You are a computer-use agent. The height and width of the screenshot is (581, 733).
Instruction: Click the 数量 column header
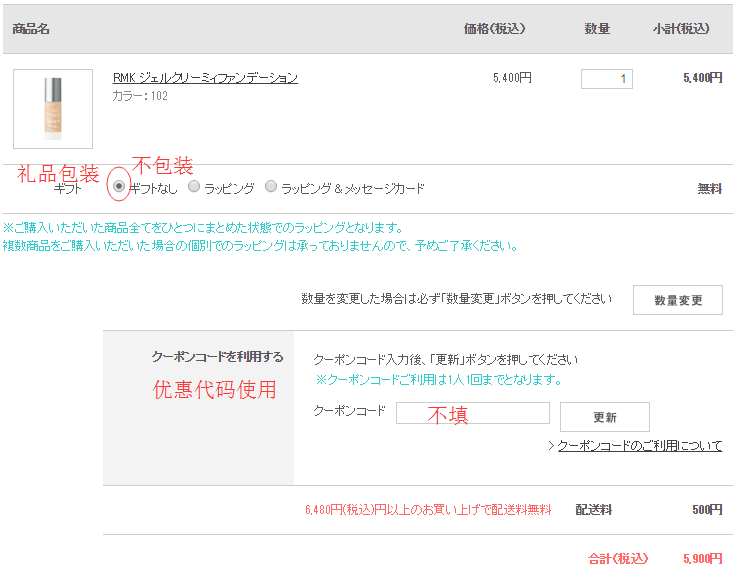(x=597, y=29)
